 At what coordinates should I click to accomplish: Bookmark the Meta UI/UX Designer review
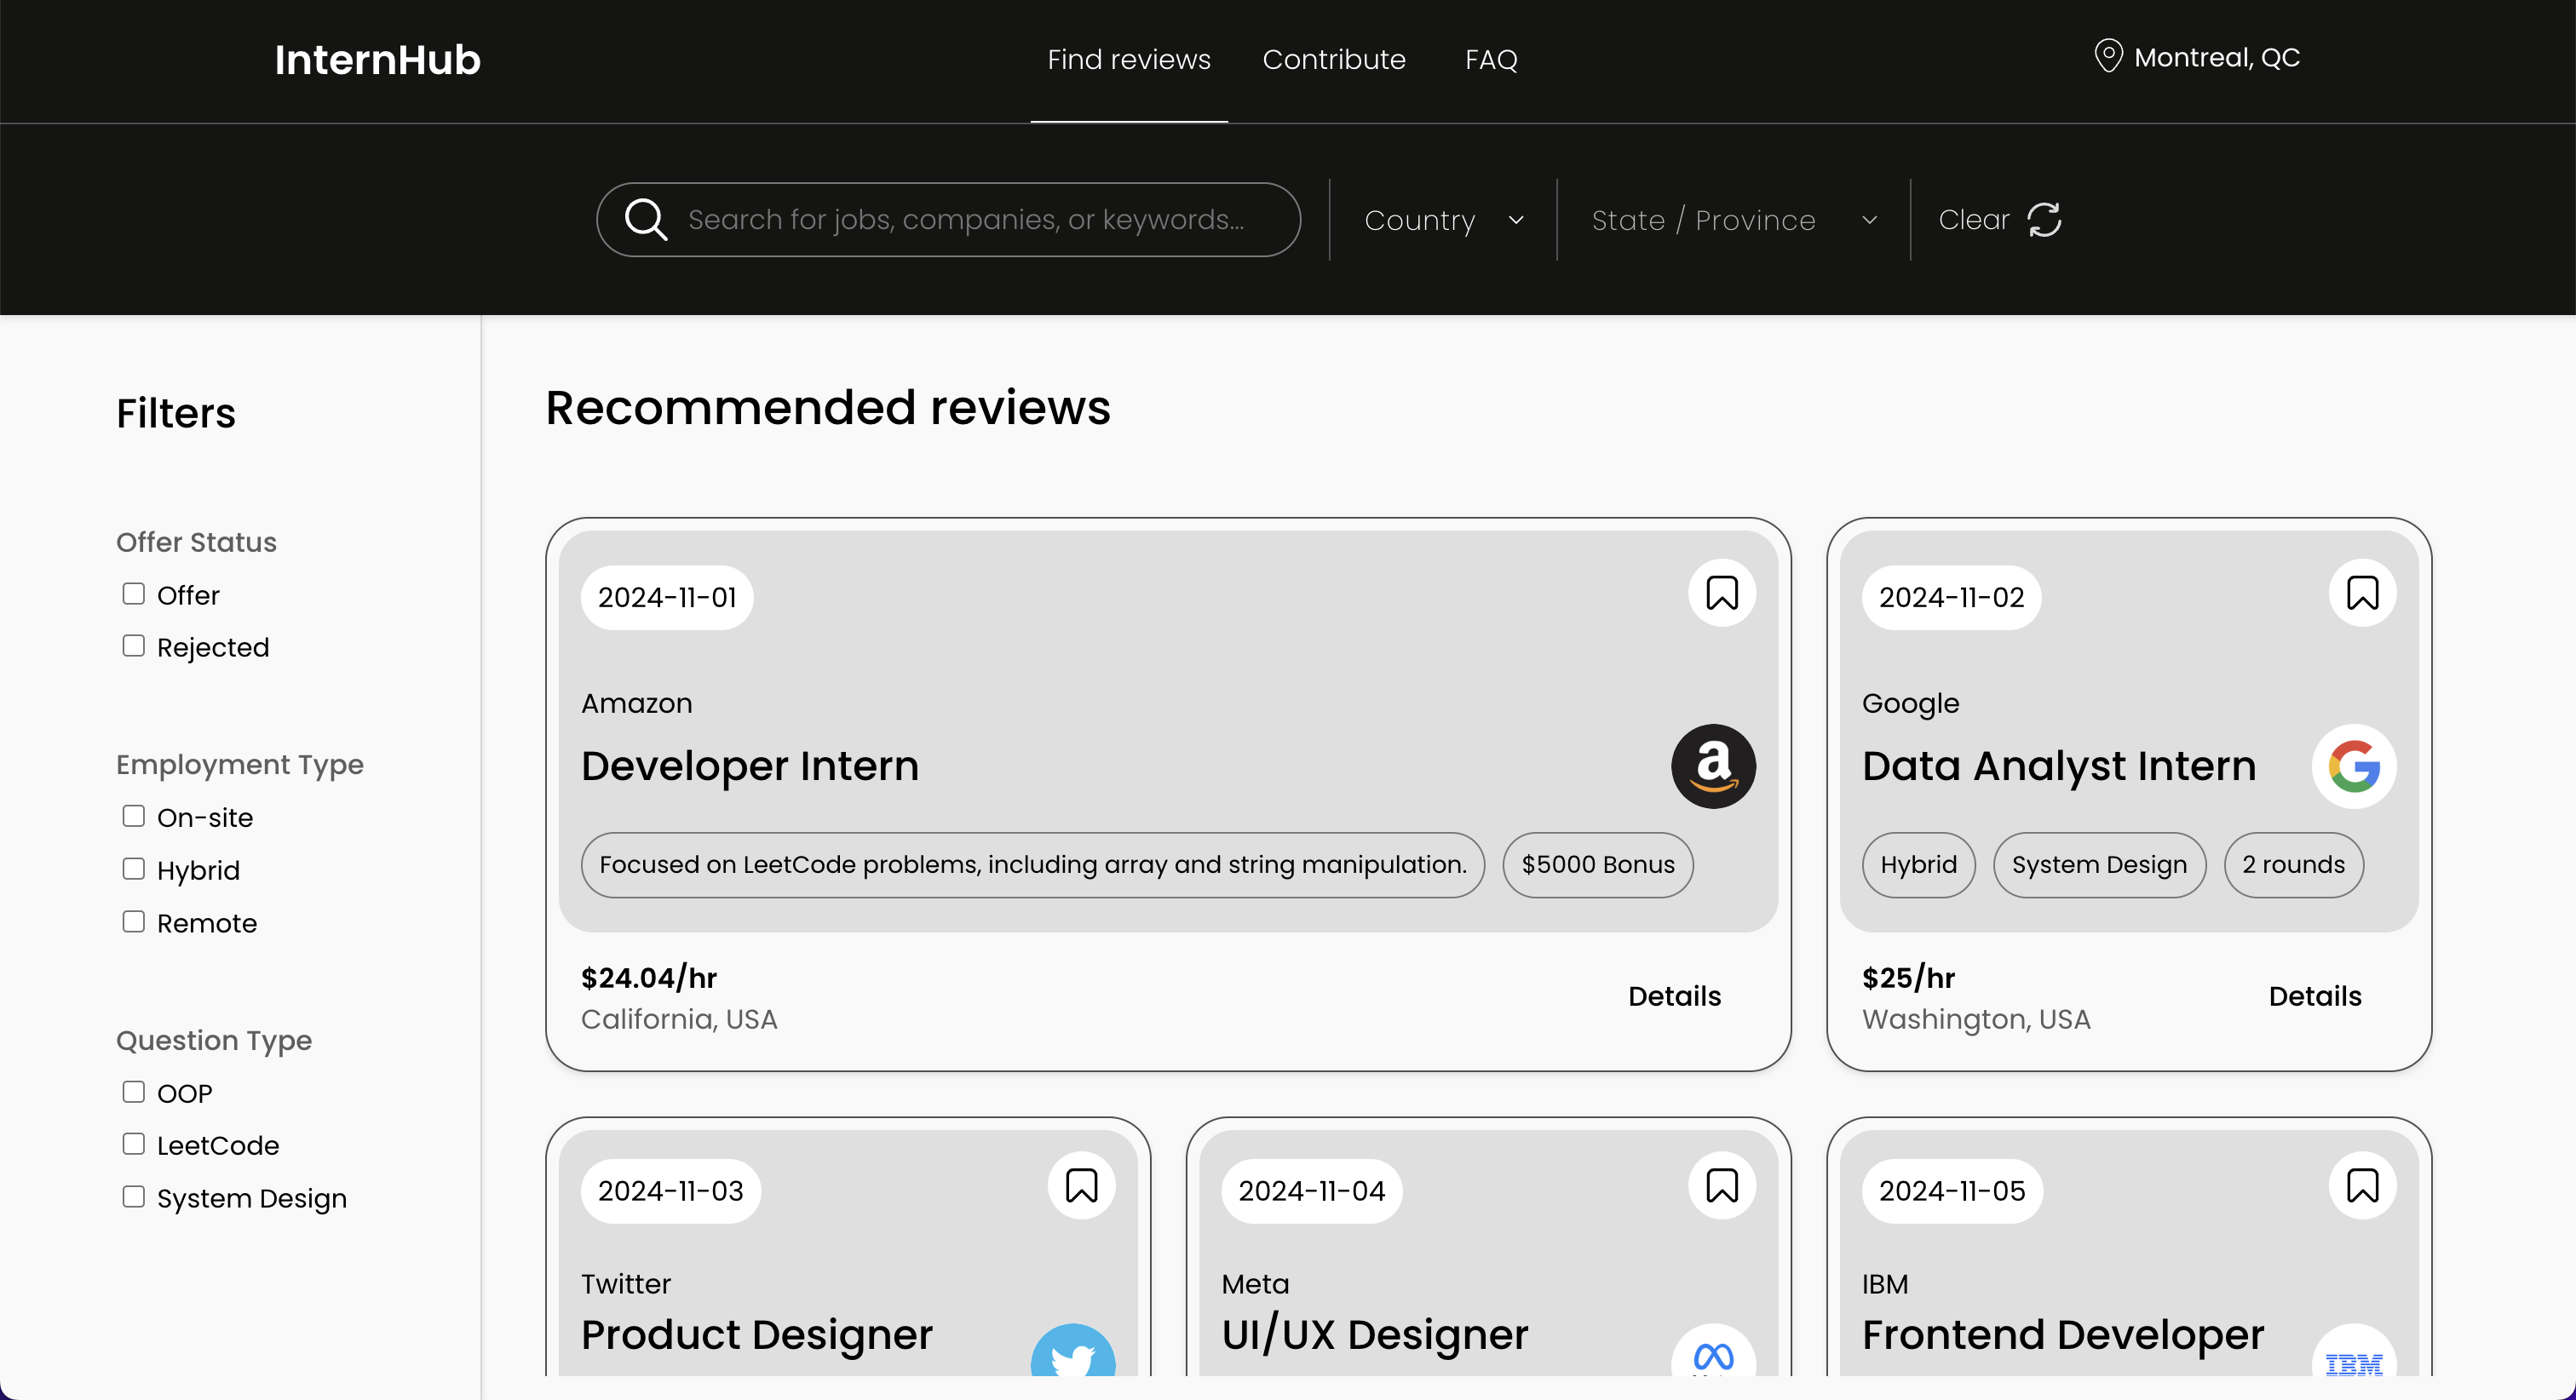[x=1721, y=1186]
